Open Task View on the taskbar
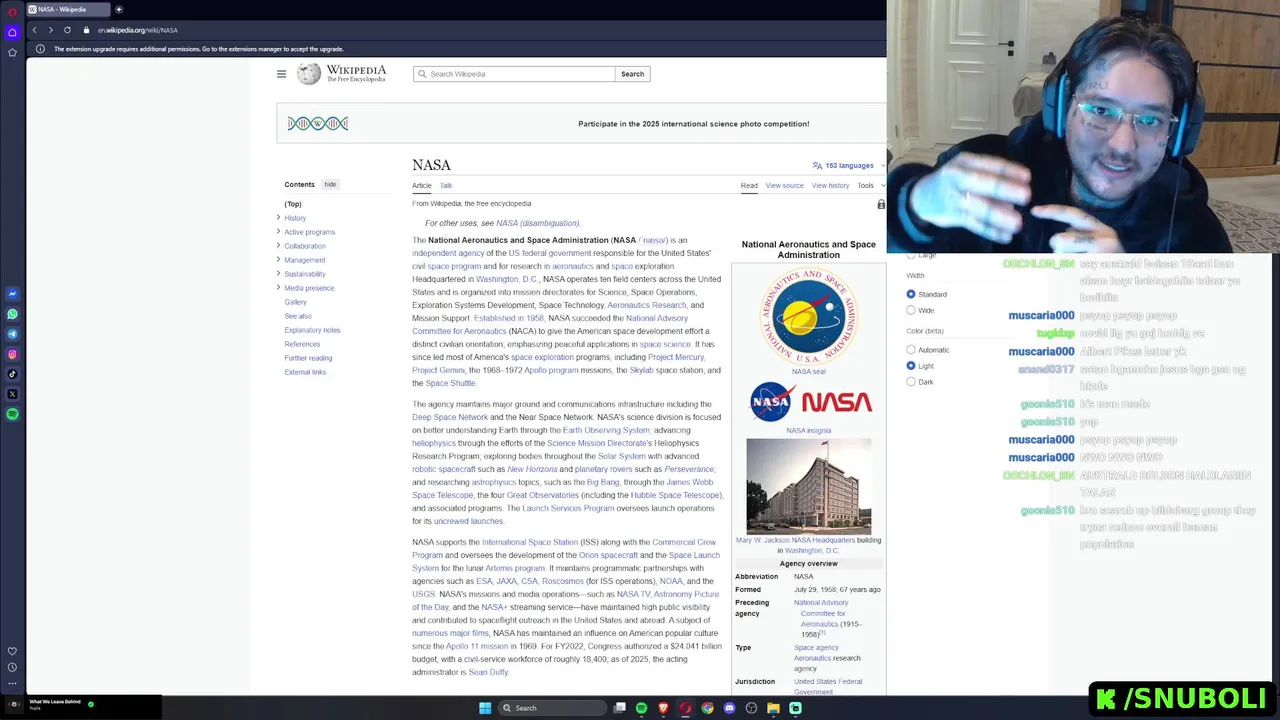Image resolution: width=1280 pixels, height=720 pixels. click(x=620, y=708)
